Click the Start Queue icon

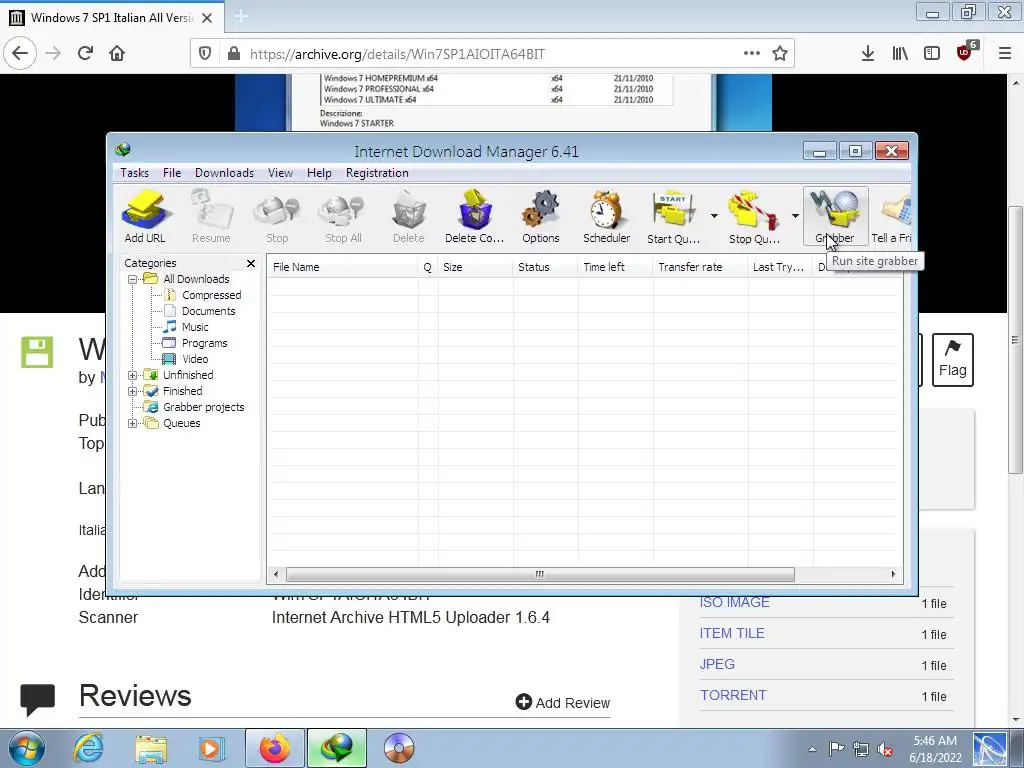point(673,216)
